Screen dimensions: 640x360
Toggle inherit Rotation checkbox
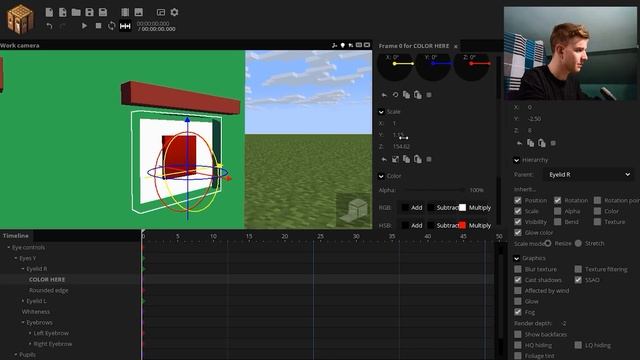coord(558,200)
